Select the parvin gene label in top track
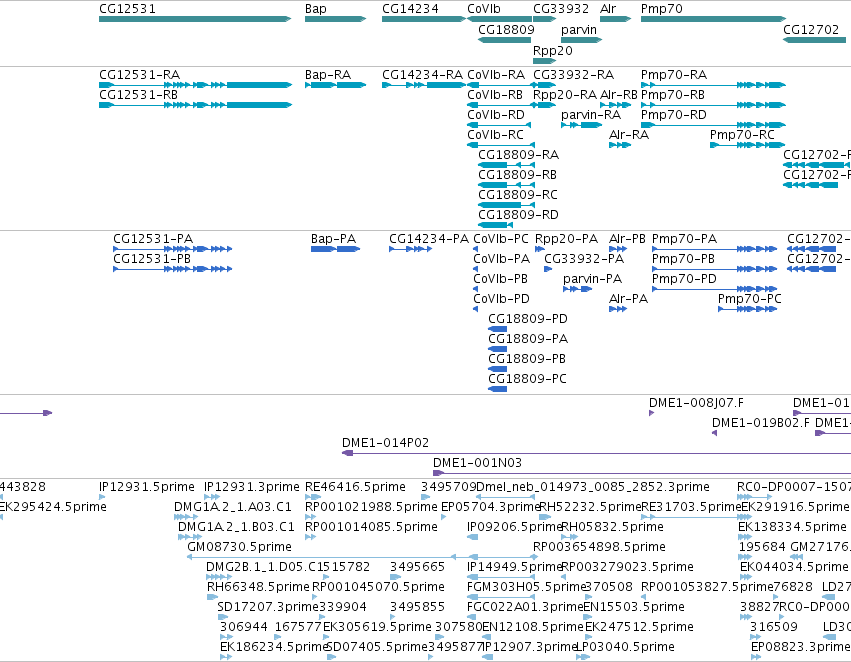The image size is (851, 662). (x=579, y=29)
